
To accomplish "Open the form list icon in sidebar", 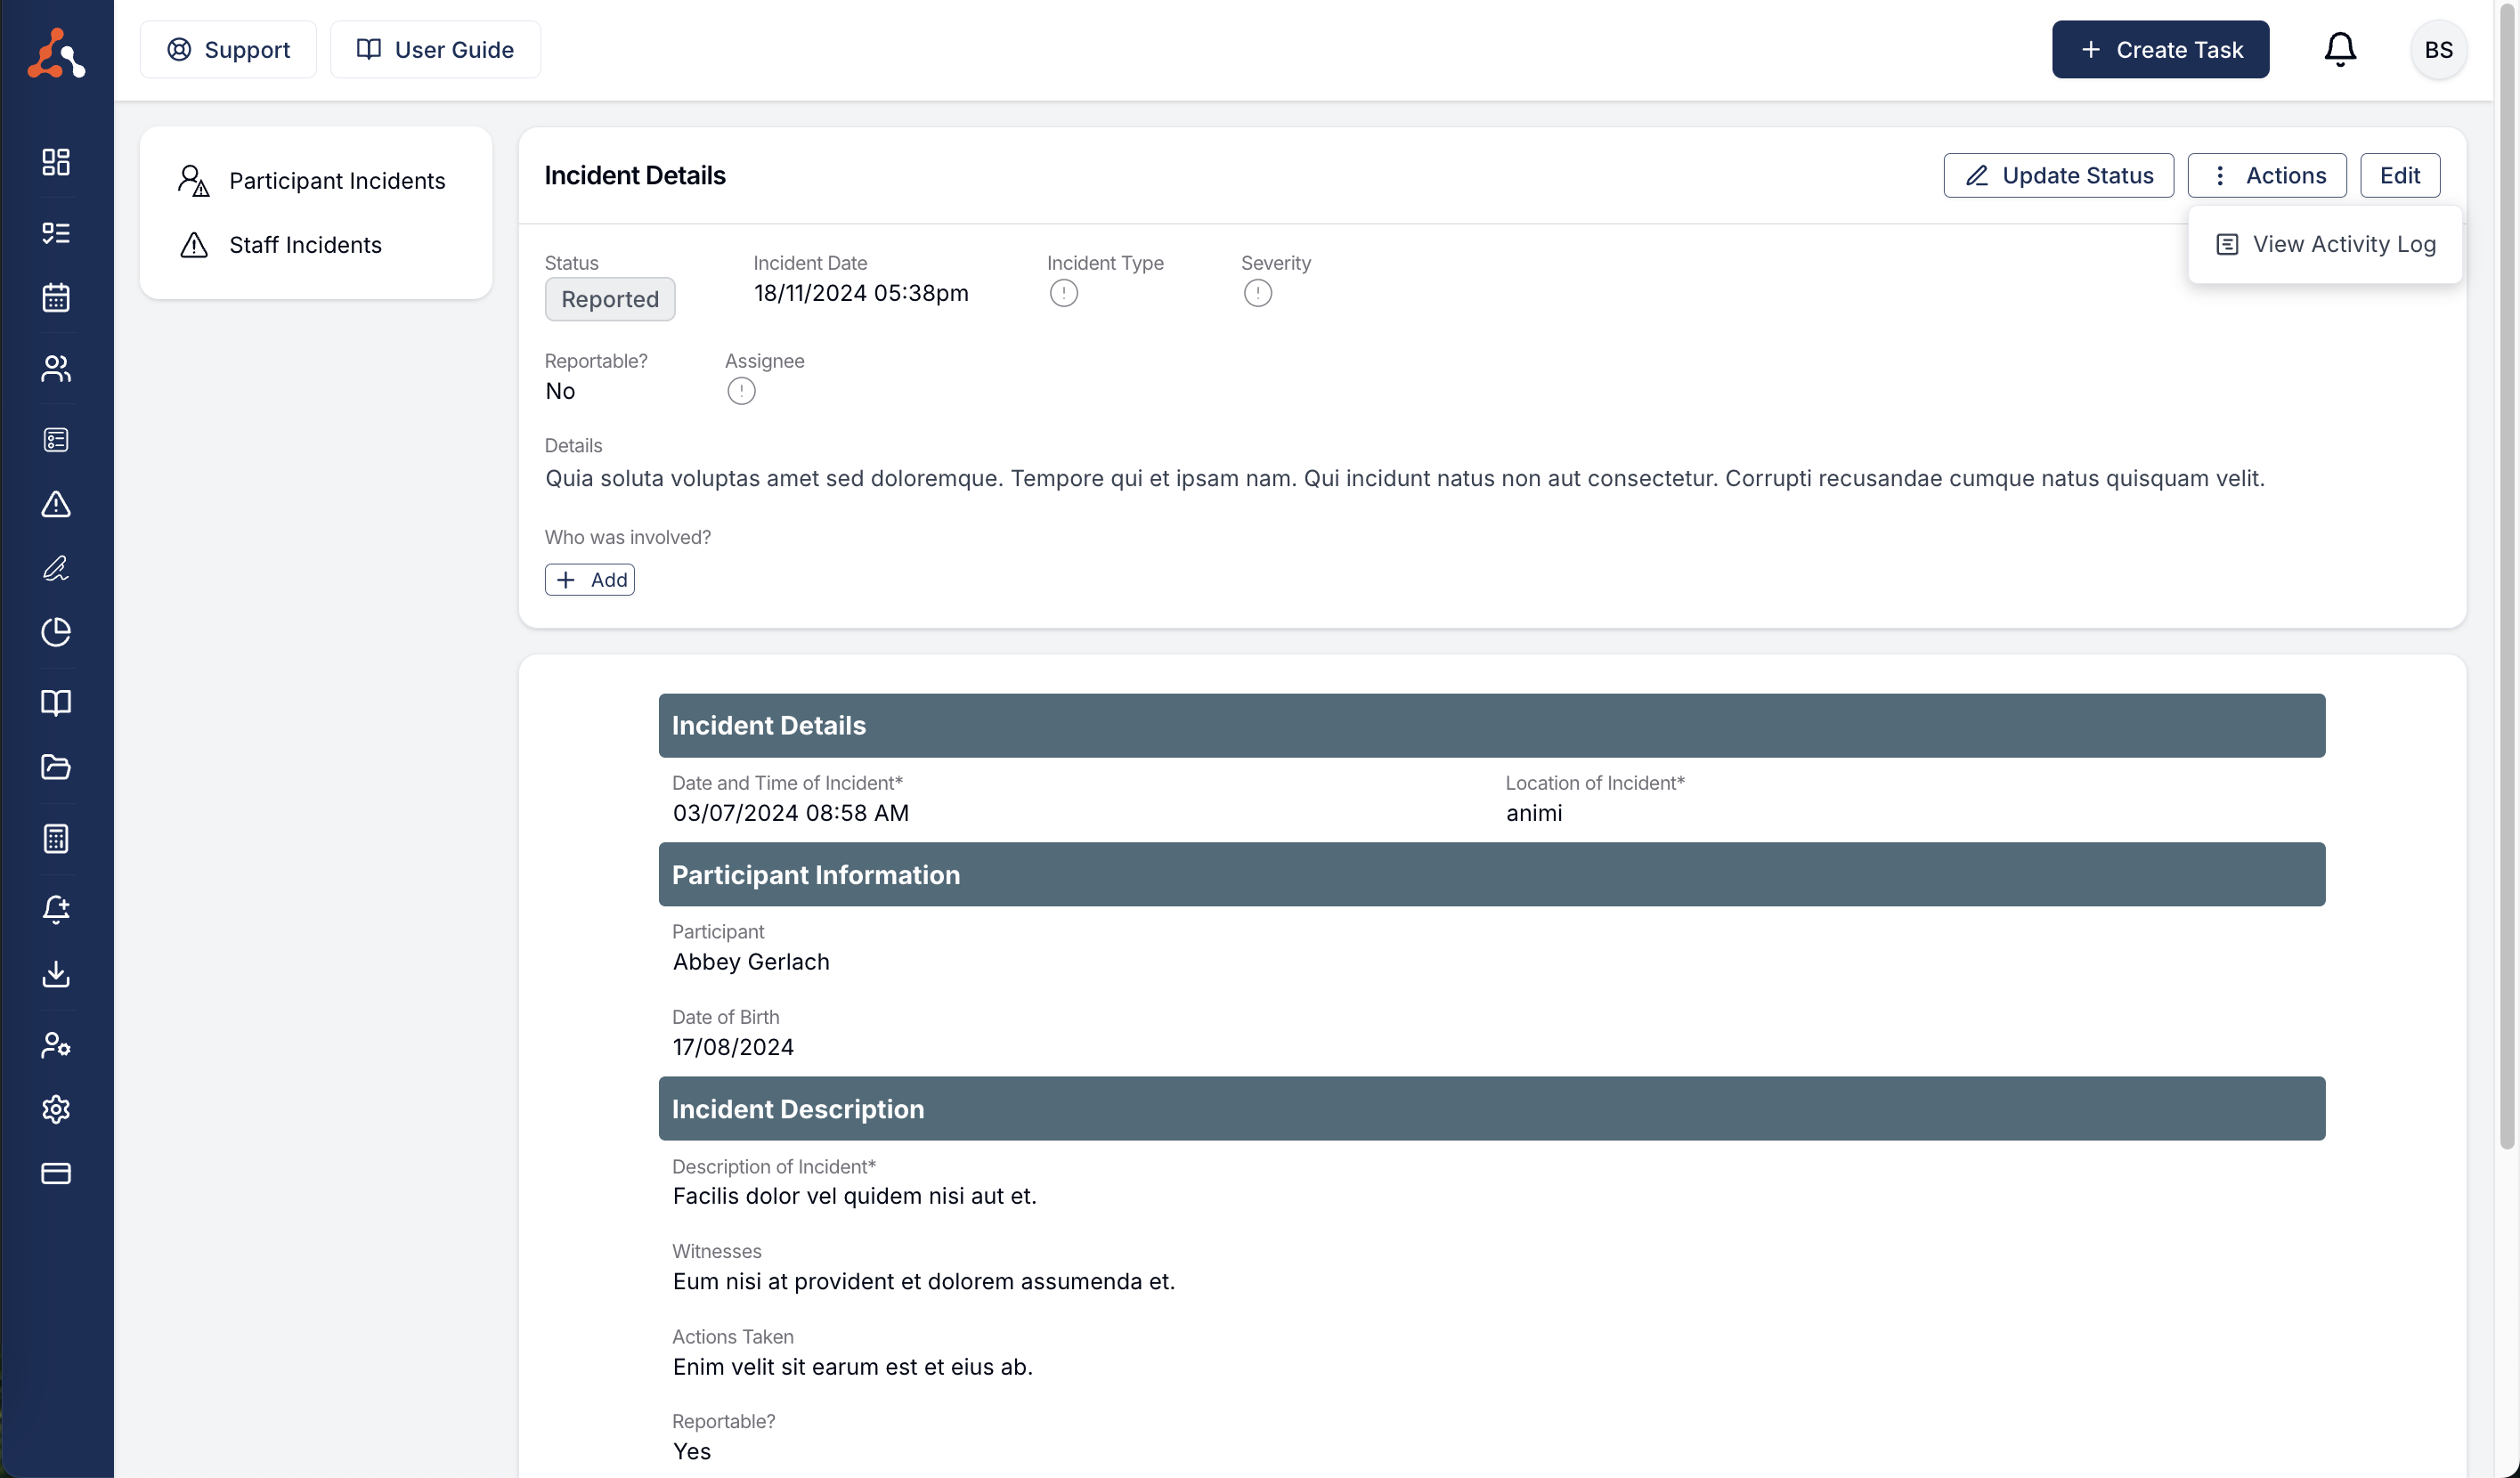I will pos(56,440).
